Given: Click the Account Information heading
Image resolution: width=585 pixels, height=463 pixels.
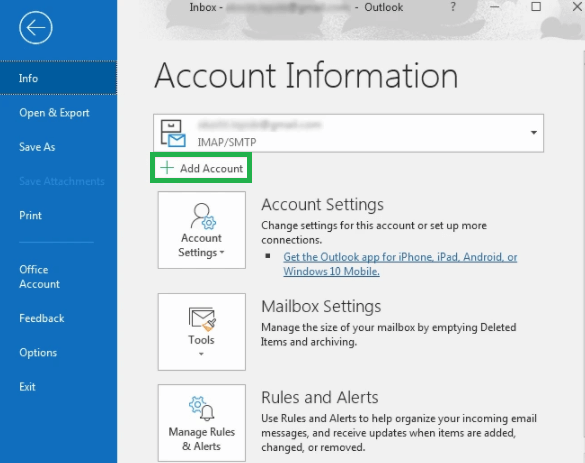Looking at the screenshot, I should [306, 76].
